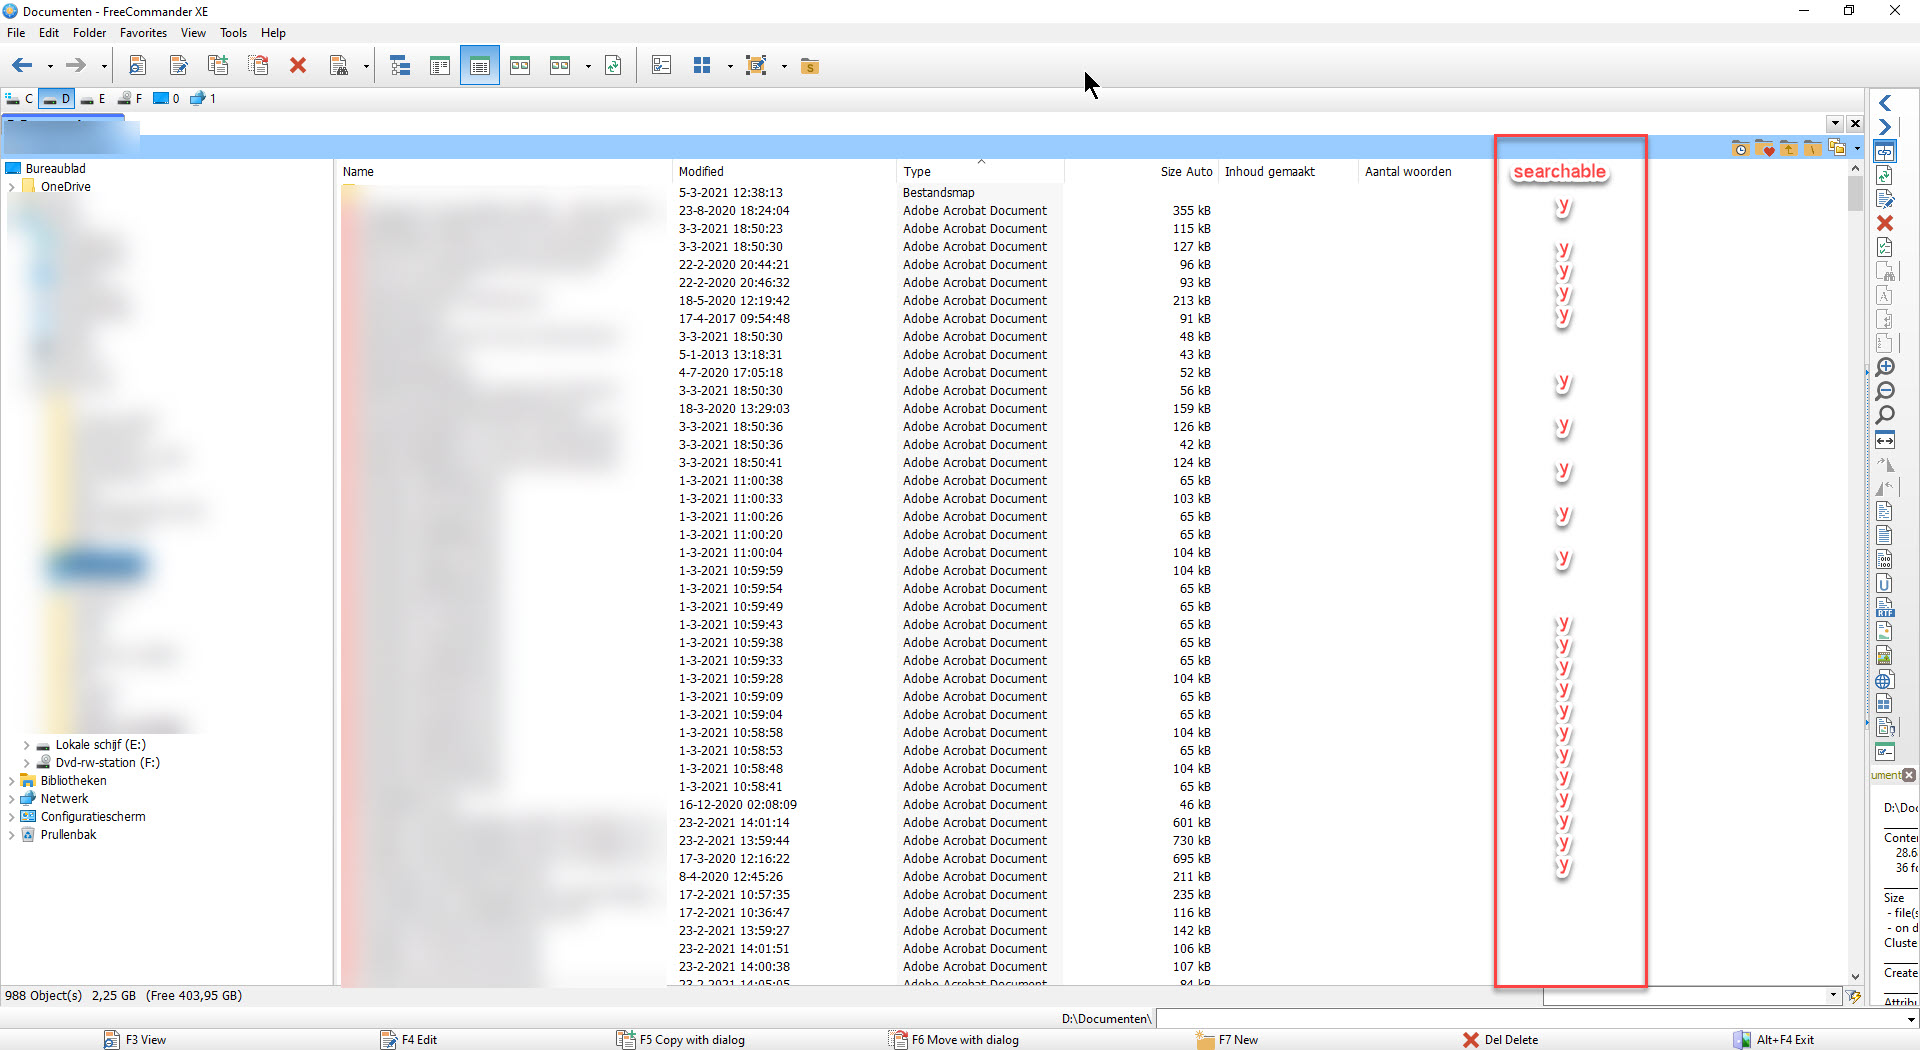
Task: Open the Back history dropdown arrow
Action: coord(49,67)
